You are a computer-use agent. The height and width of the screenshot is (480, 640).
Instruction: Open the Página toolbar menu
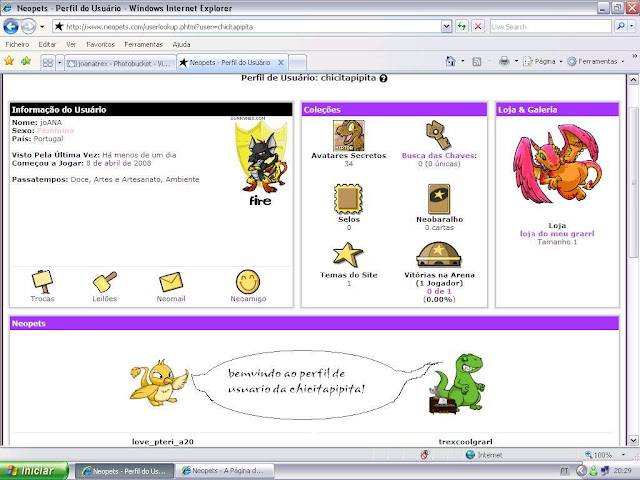(543, 61)
